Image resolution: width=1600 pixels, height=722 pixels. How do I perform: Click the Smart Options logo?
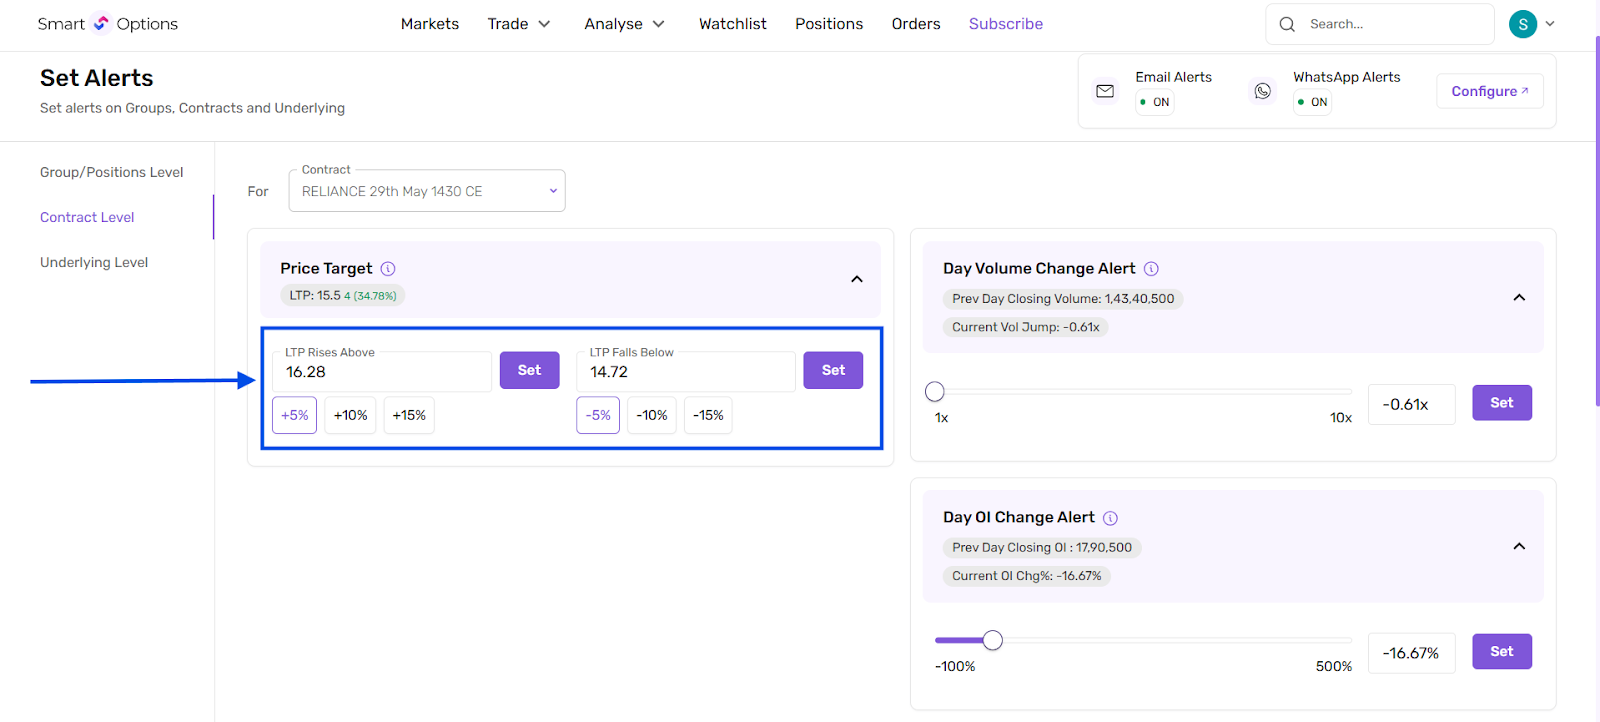click(x=107, y=24)
